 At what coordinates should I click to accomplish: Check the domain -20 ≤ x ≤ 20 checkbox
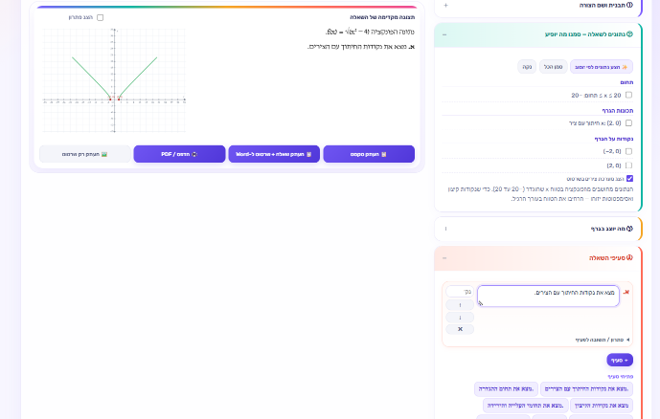629,95
